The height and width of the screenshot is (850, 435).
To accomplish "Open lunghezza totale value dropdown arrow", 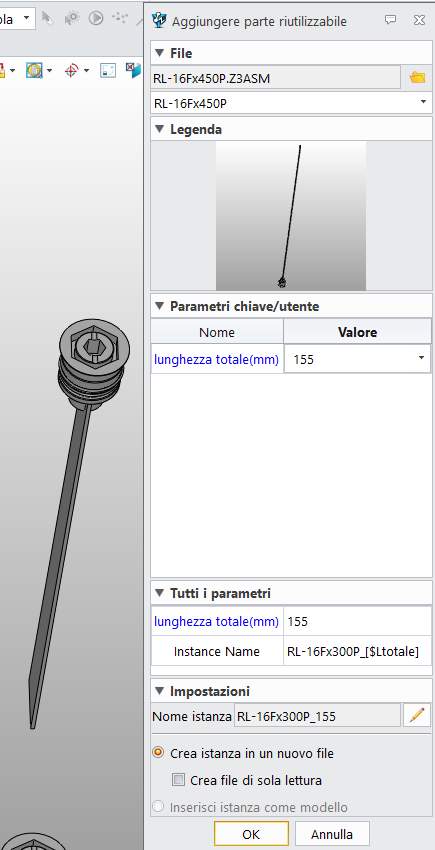I will (421, 358).
